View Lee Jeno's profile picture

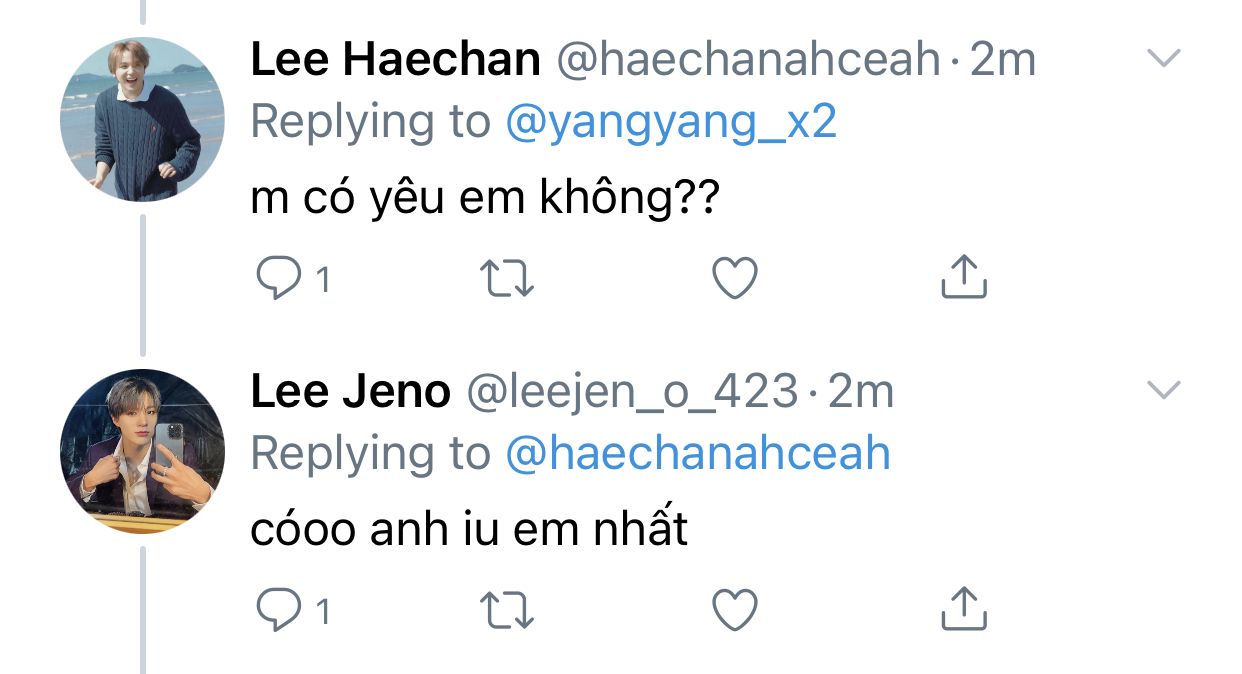143,451
